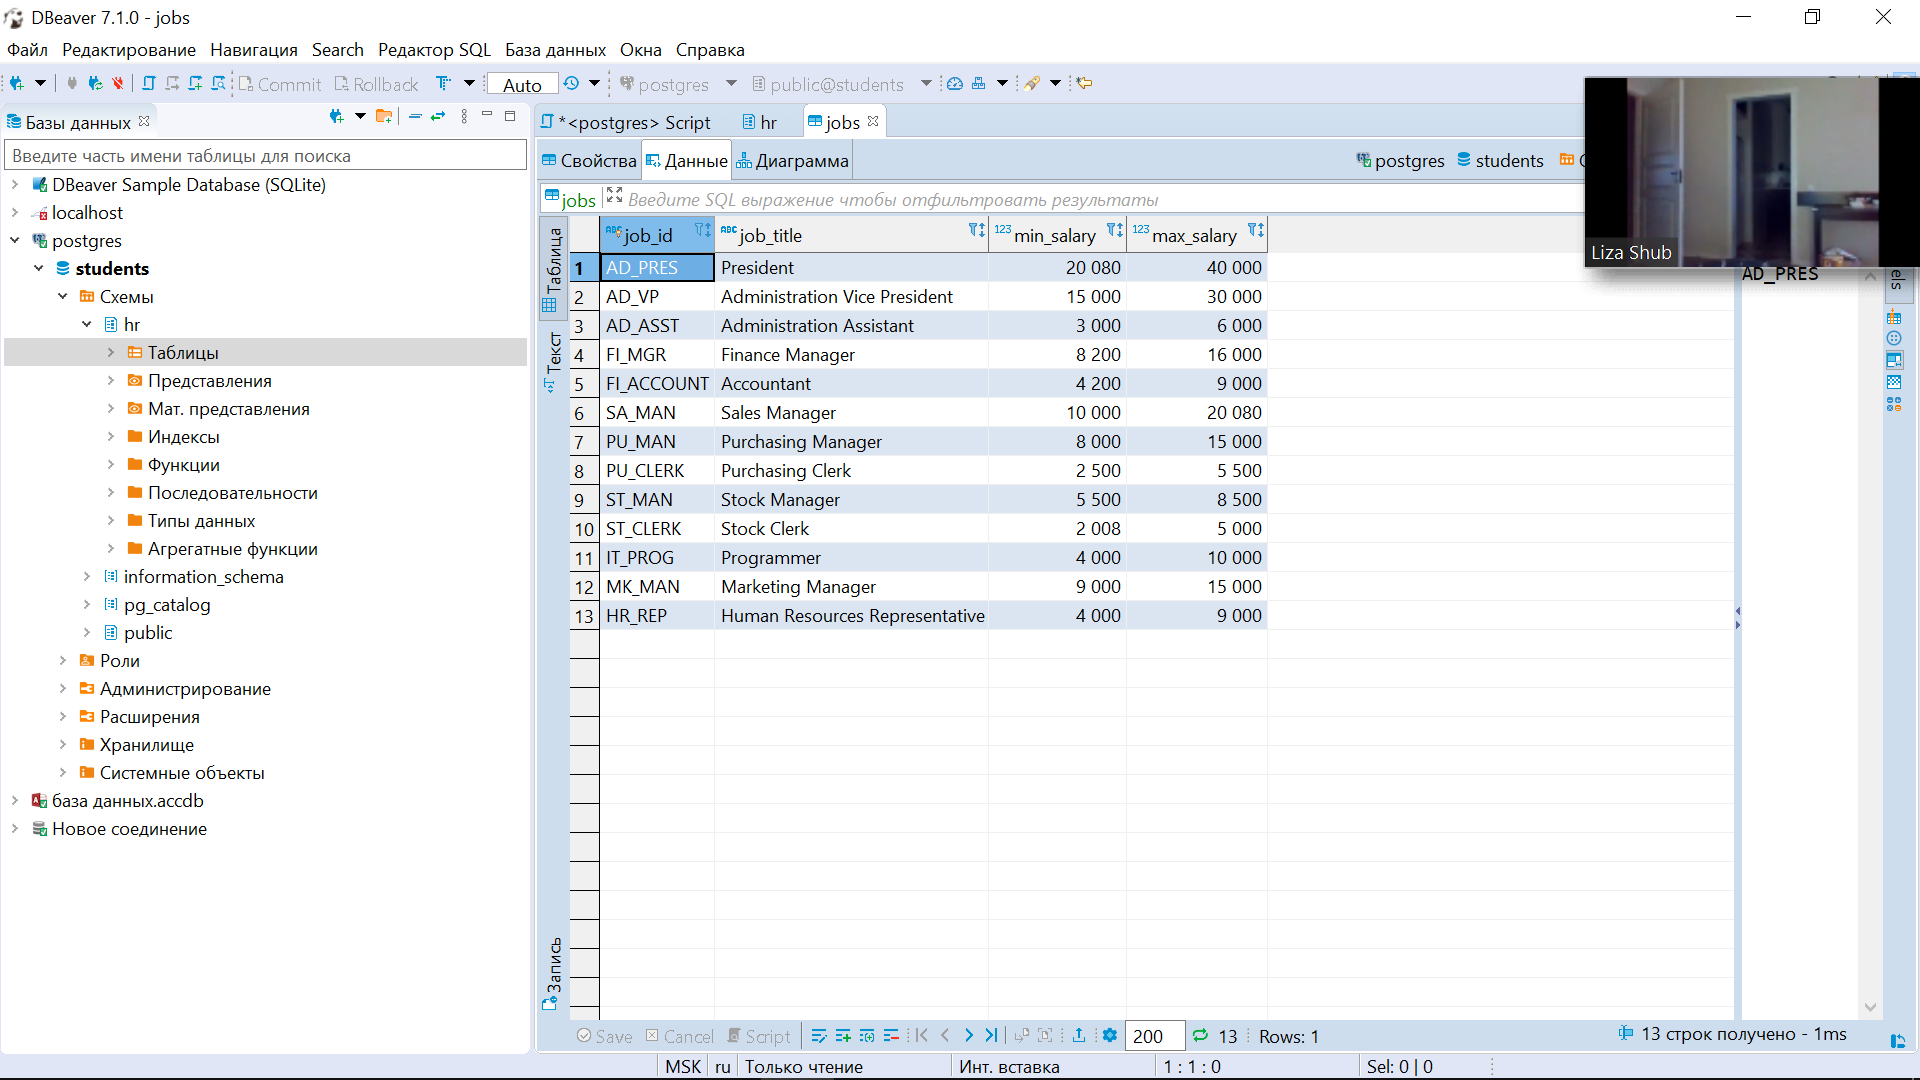Refresh the result set with green arrows icon
The height and width of the screenshot is (1080, 1920).
point(1200,1036)
